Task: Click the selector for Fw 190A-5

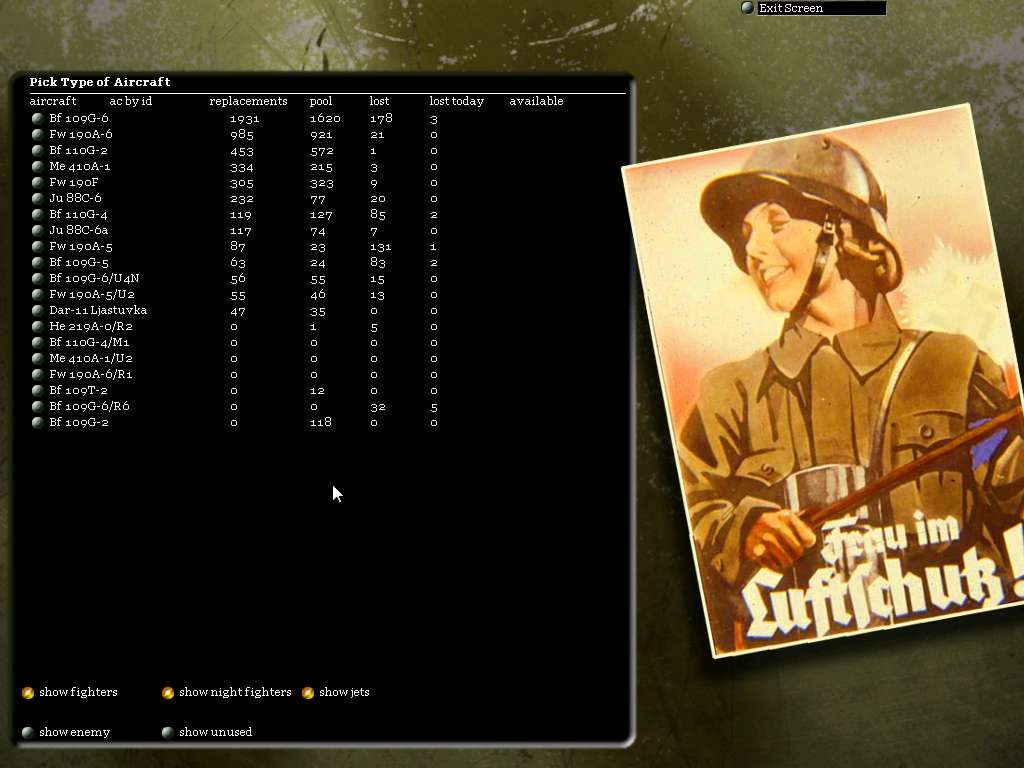Action: 37,246
